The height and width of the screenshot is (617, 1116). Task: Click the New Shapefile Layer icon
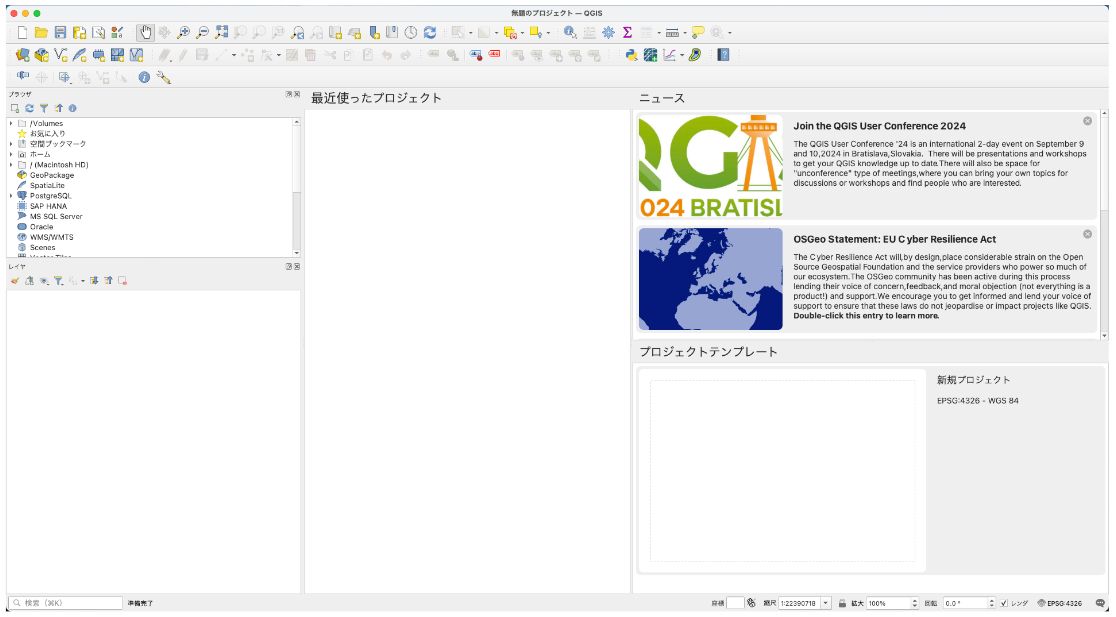pyautogui.click(x=61, y=55)
